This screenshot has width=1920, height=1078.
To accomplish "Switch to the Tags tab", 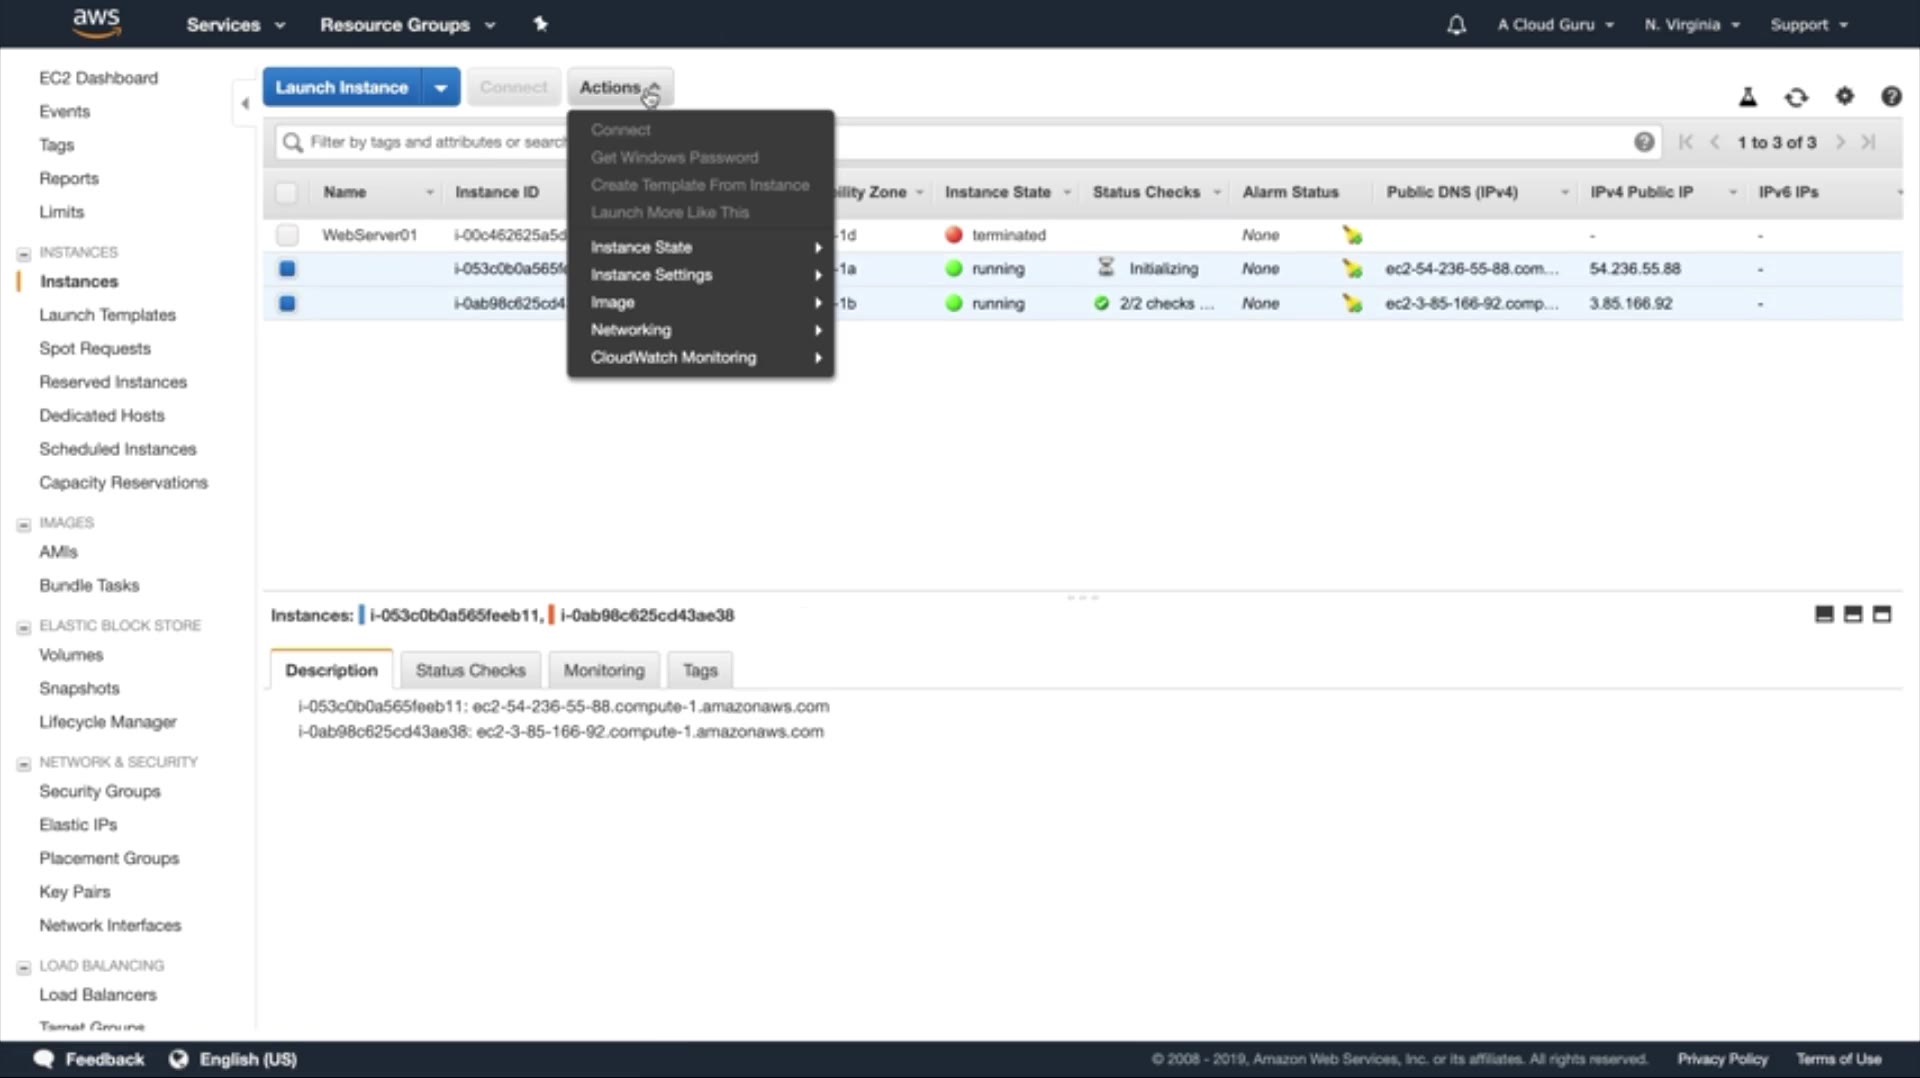I will pyautogui.click(x=700, y=670).
